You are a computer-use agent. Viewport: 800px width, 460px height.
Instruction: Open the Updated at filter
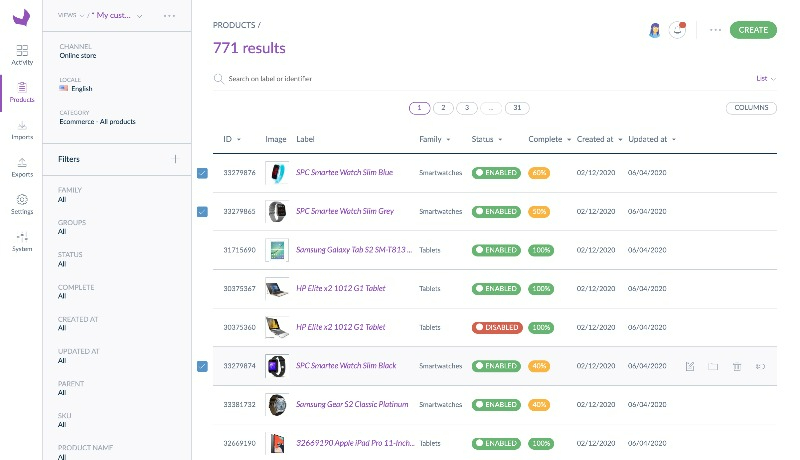point(79,355)
